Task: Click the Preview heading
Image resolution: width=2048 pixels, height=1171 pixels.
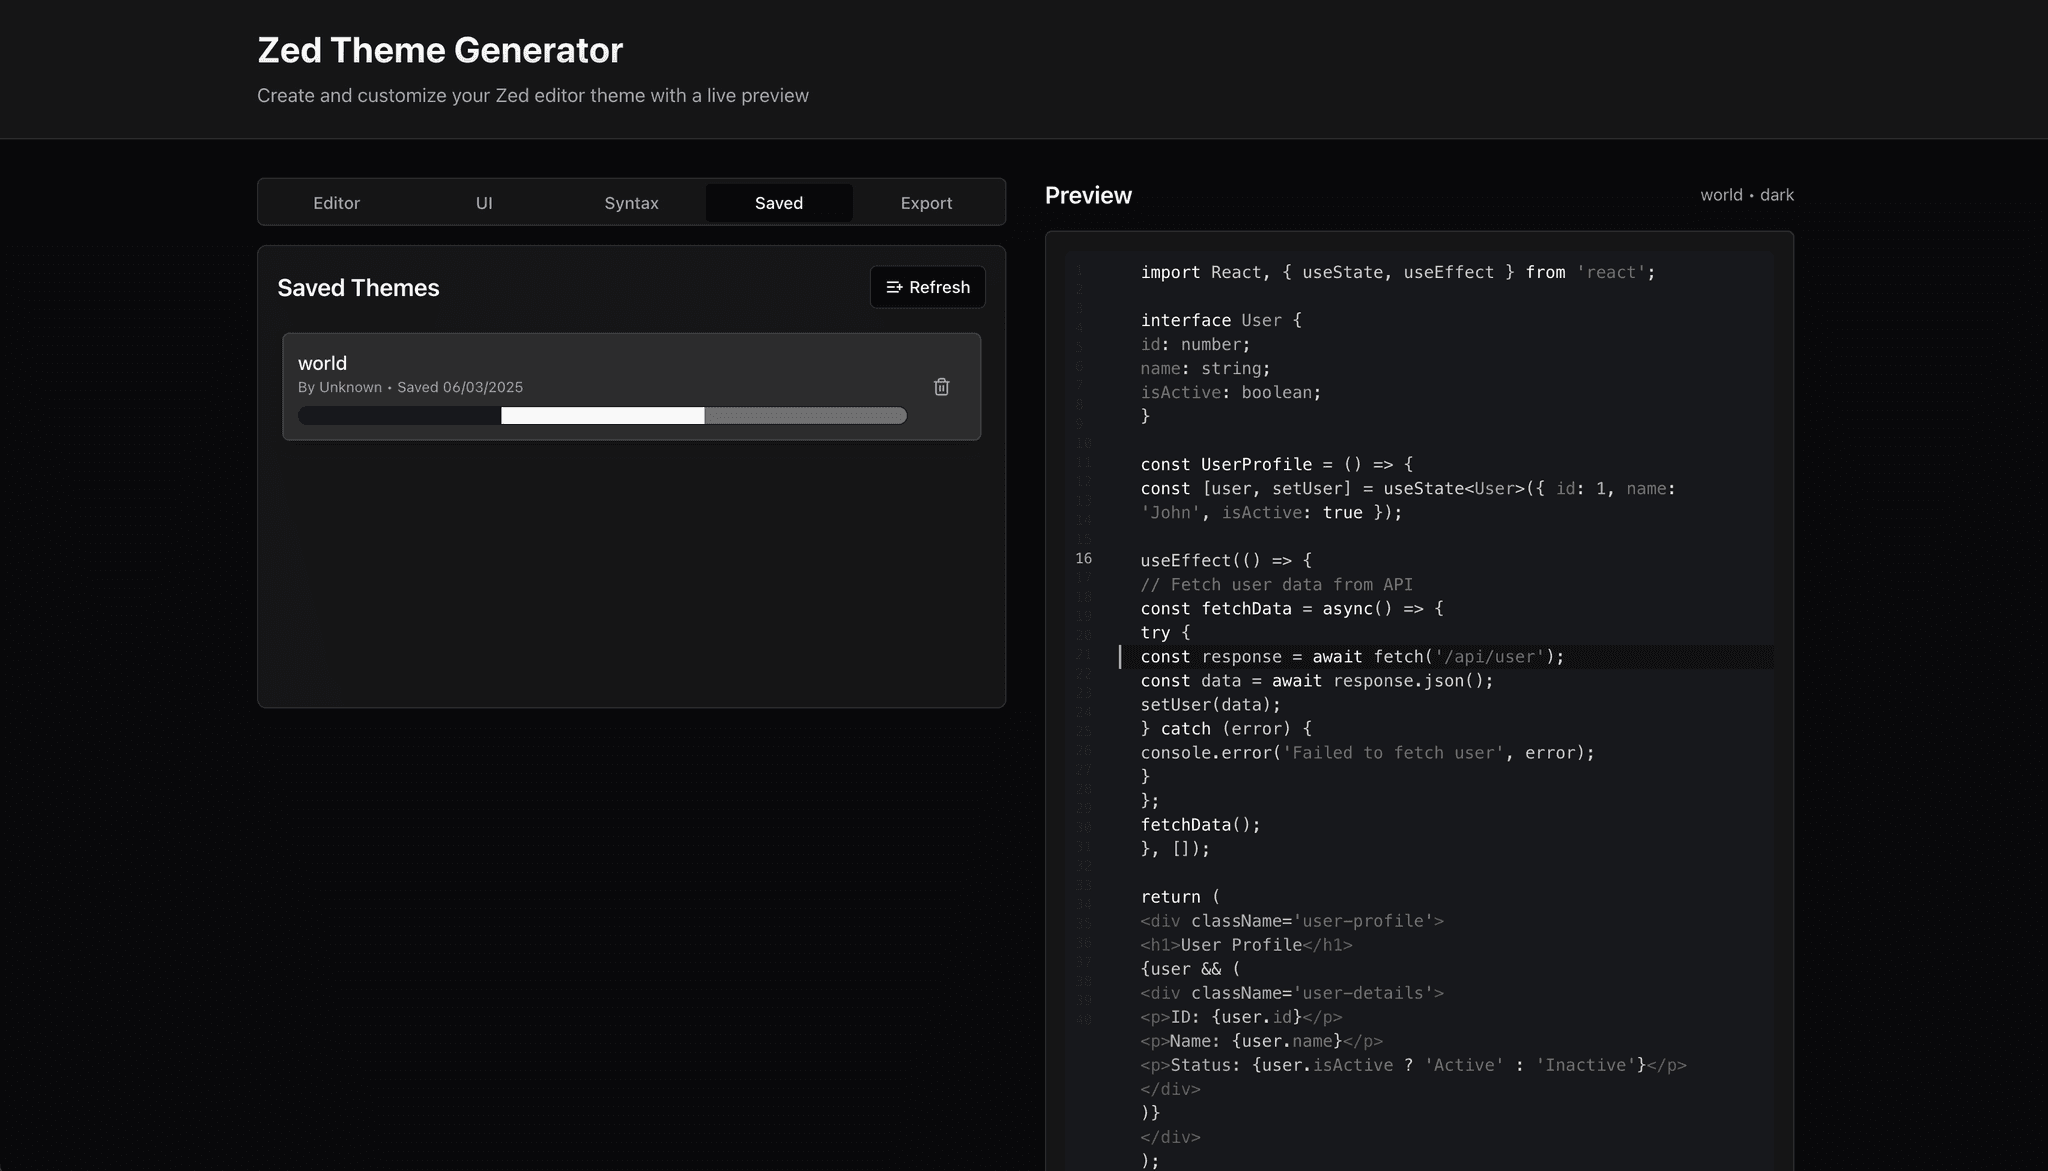Action: 1088,196
